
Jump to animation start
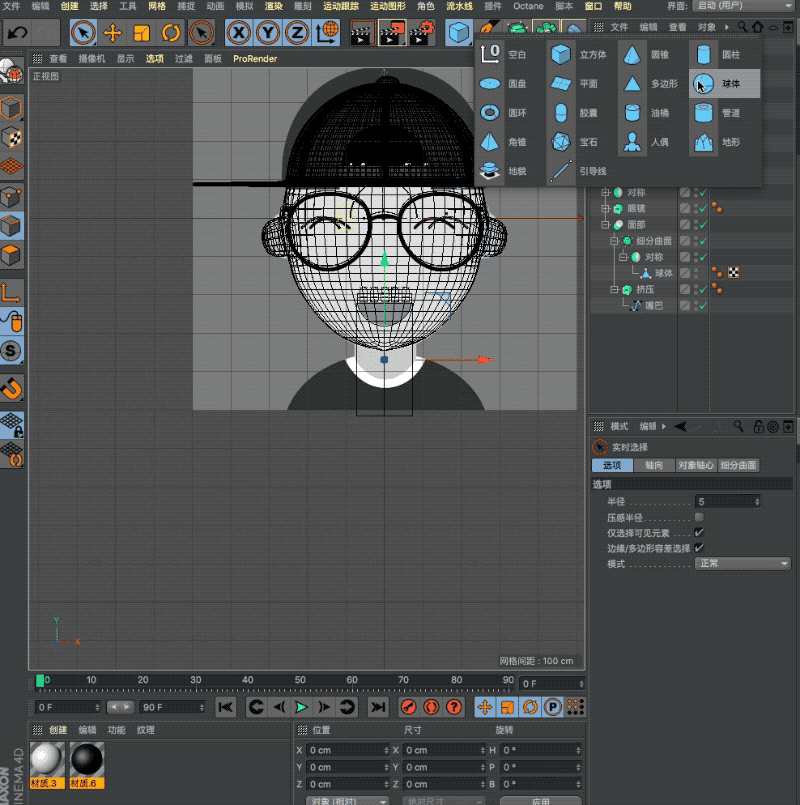tap(225, 707)
